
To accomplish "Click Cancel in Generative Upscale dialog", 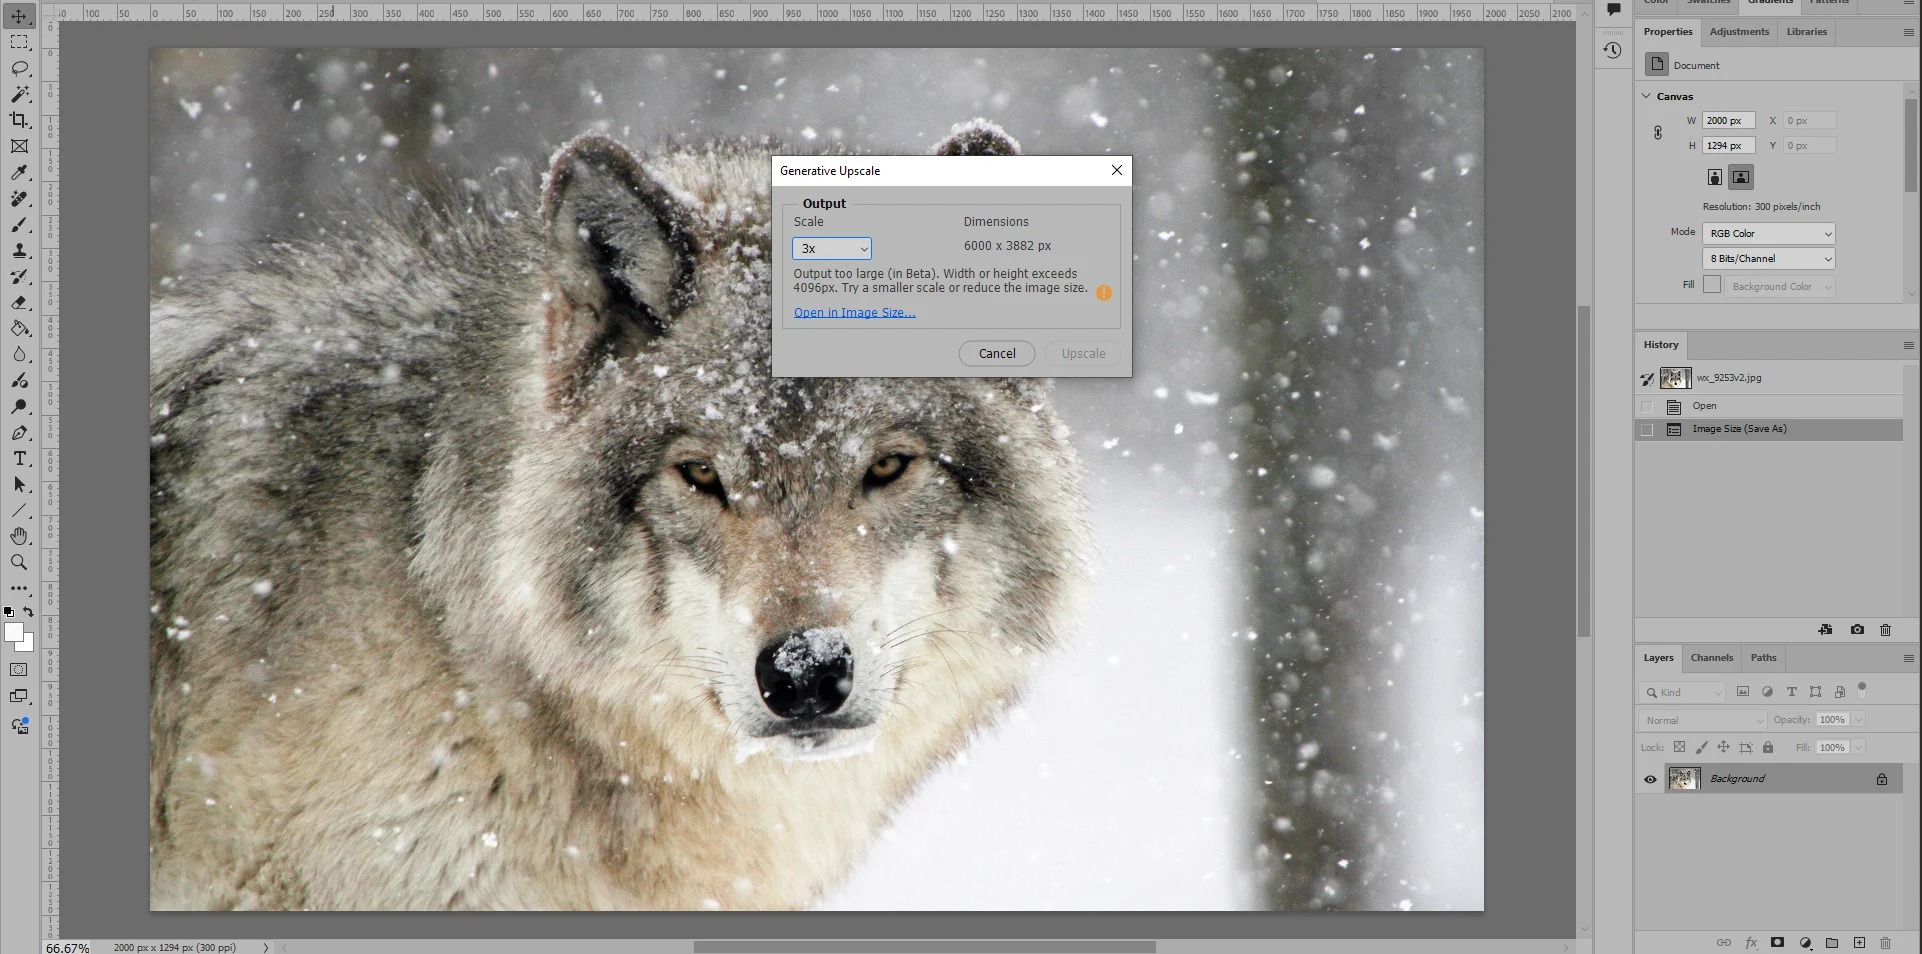I will click(997, 353).
